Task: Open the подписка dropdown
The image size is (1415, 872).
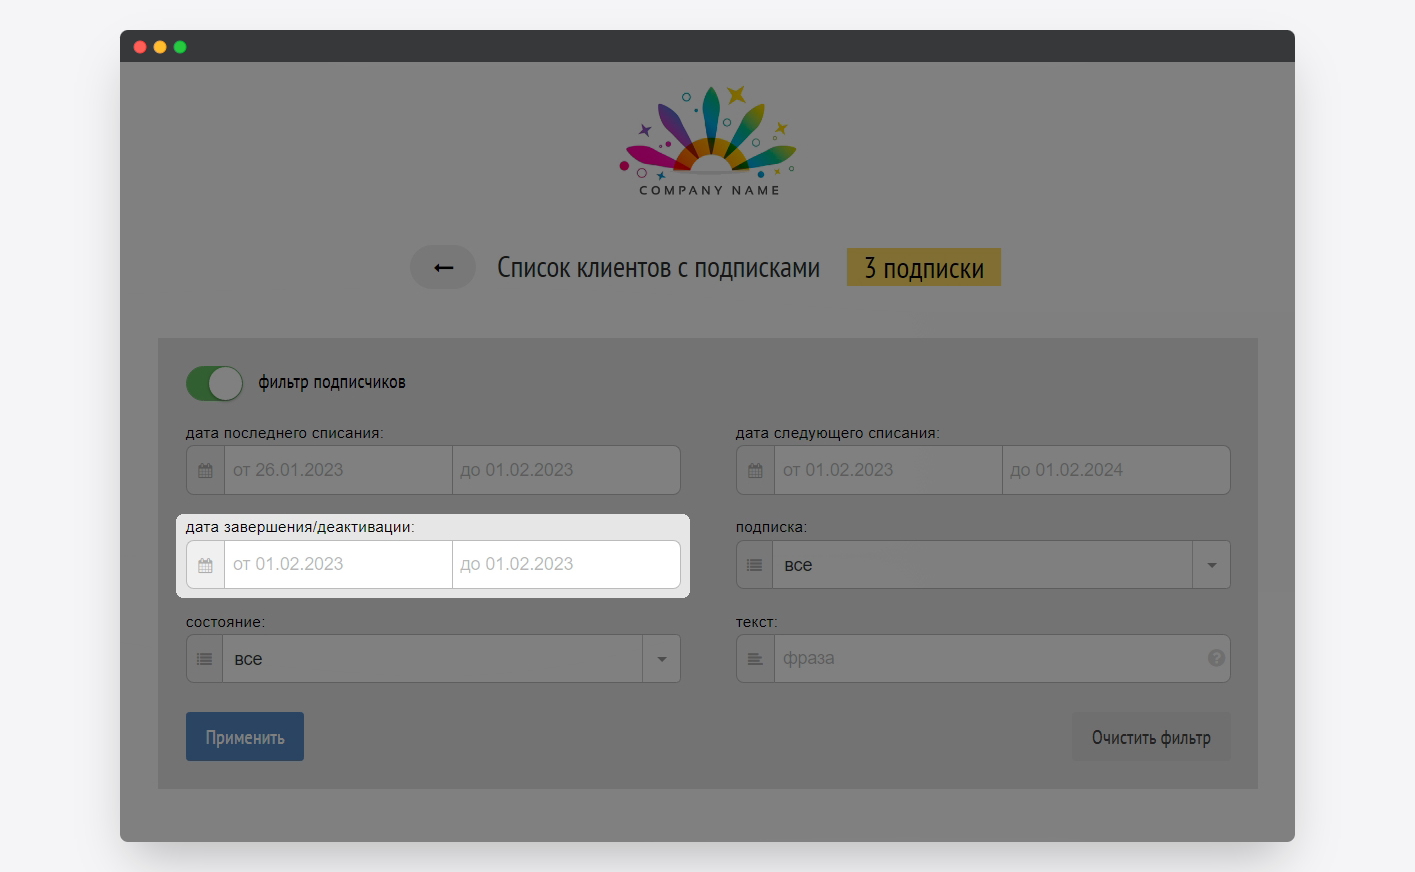Action: [1211, 565]
